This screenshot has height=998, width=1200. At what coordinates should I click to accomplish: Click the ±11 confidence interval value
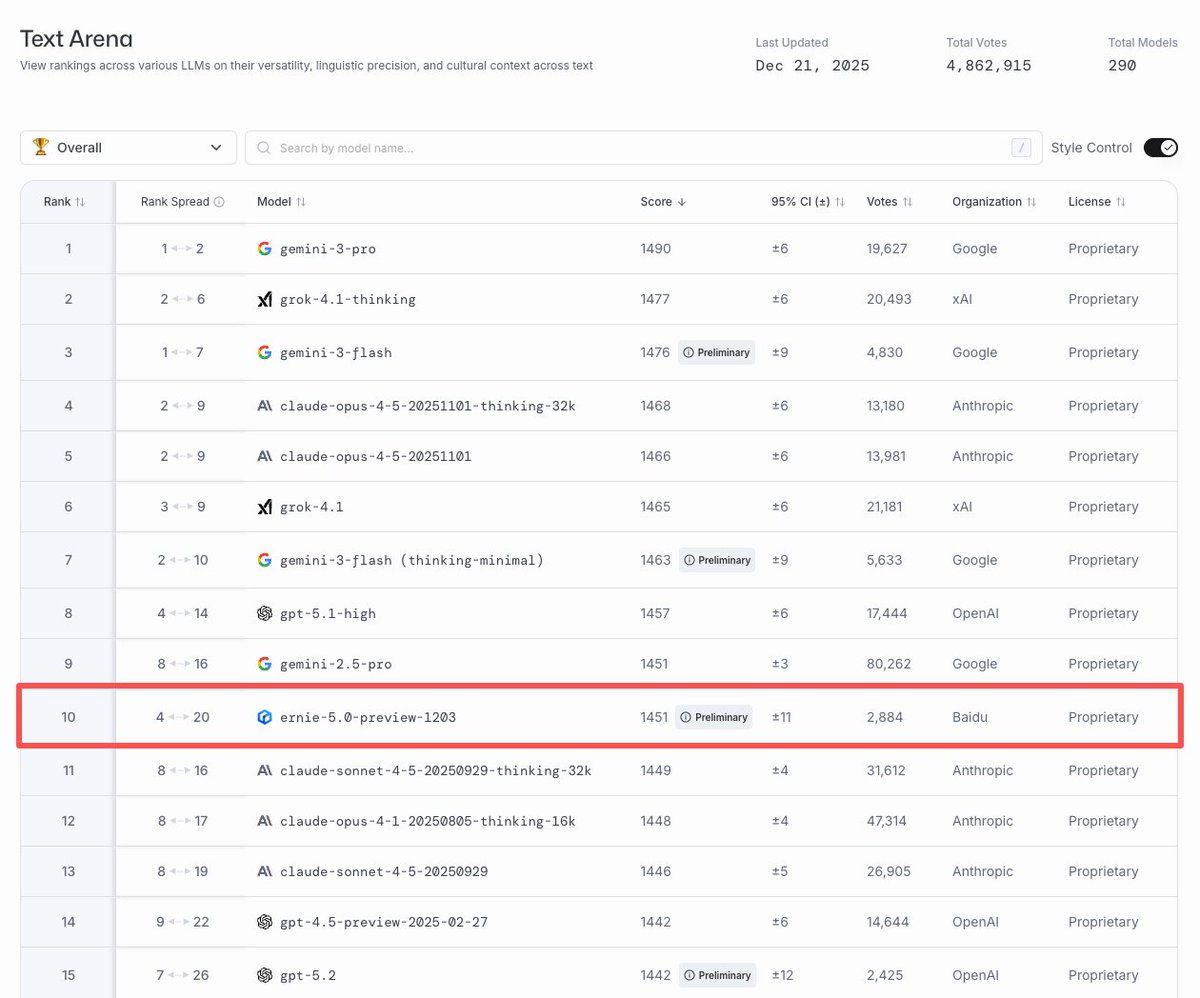coord(782,717)
